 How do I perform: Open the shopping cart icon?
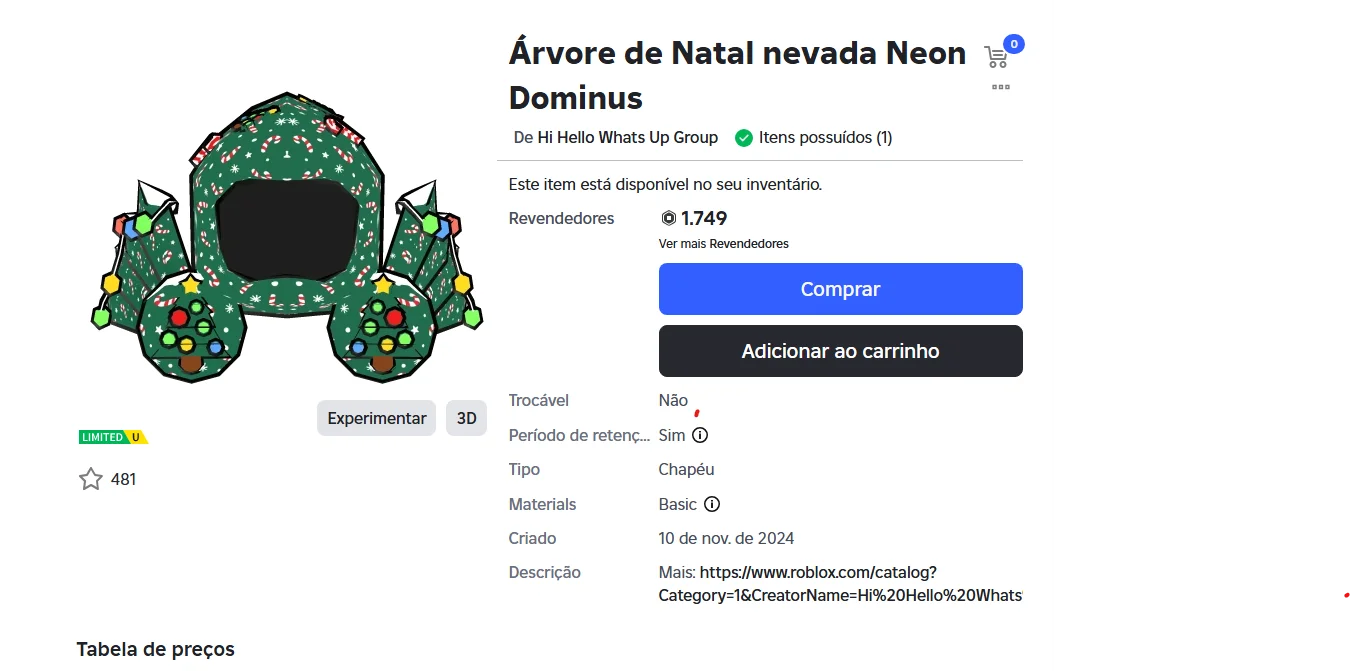(x=996, y=57)
